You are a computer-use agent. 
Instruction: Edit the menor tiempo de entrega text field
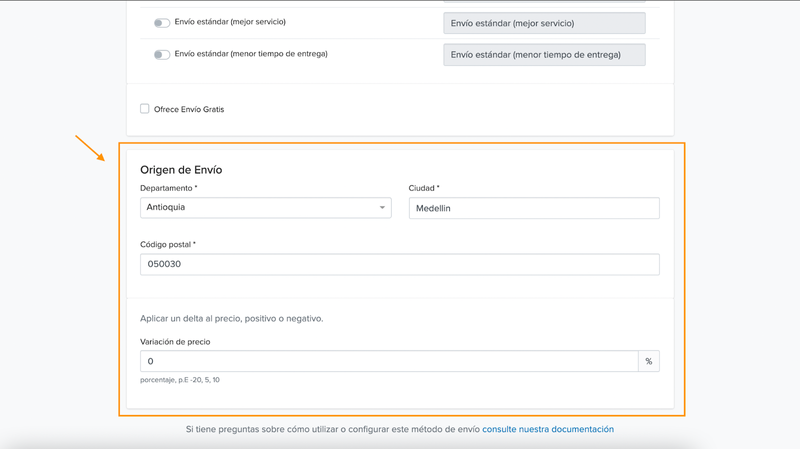coord(544,55)
